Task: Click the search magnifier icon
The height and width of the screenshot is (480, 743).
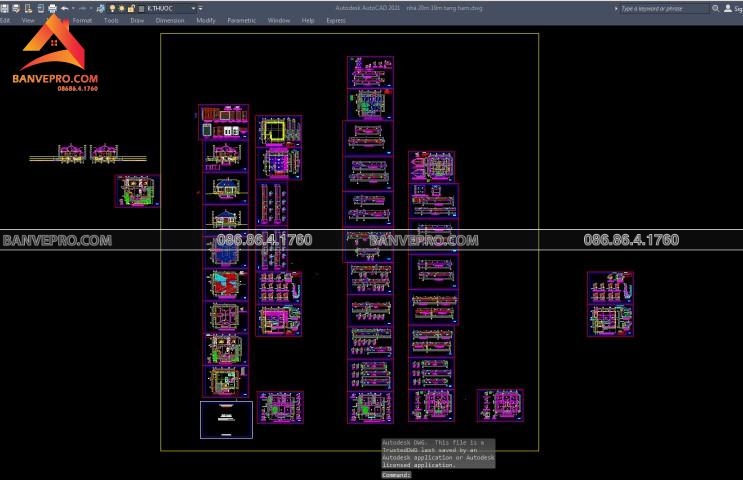Action: coord(716,9)
